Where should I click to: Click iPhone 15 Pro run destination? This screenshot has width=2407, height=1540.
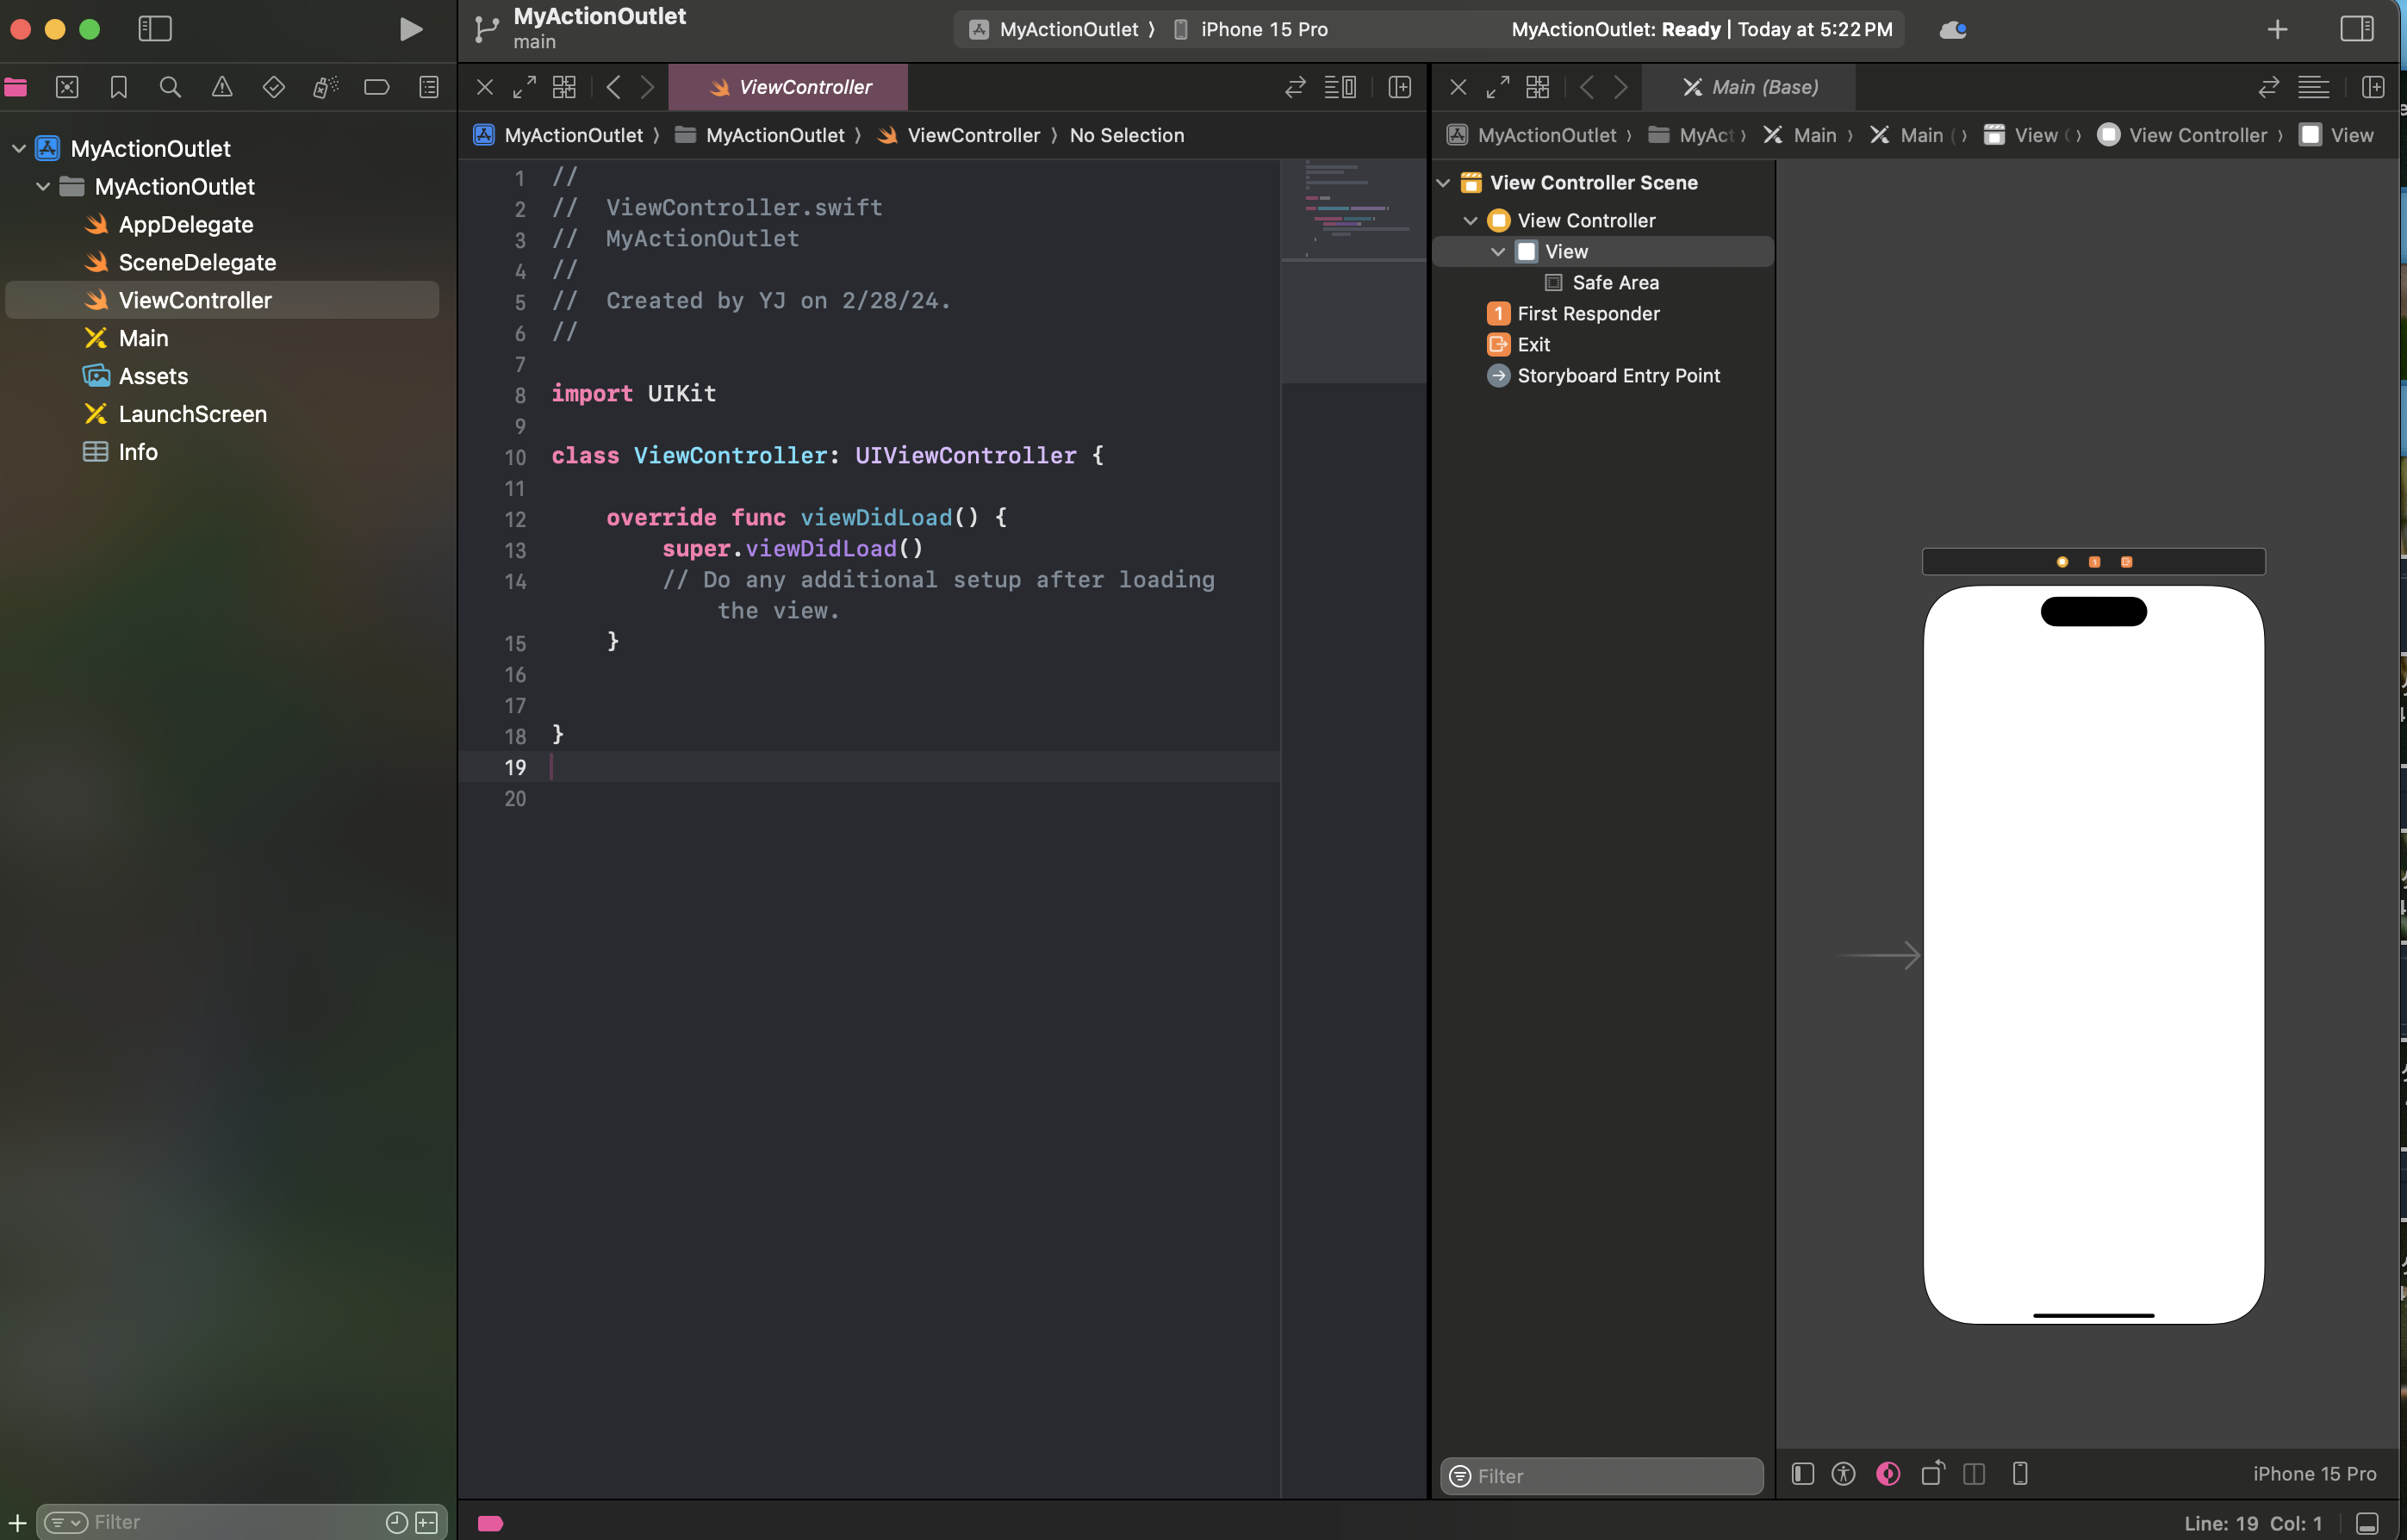[x=1264, y=29]
